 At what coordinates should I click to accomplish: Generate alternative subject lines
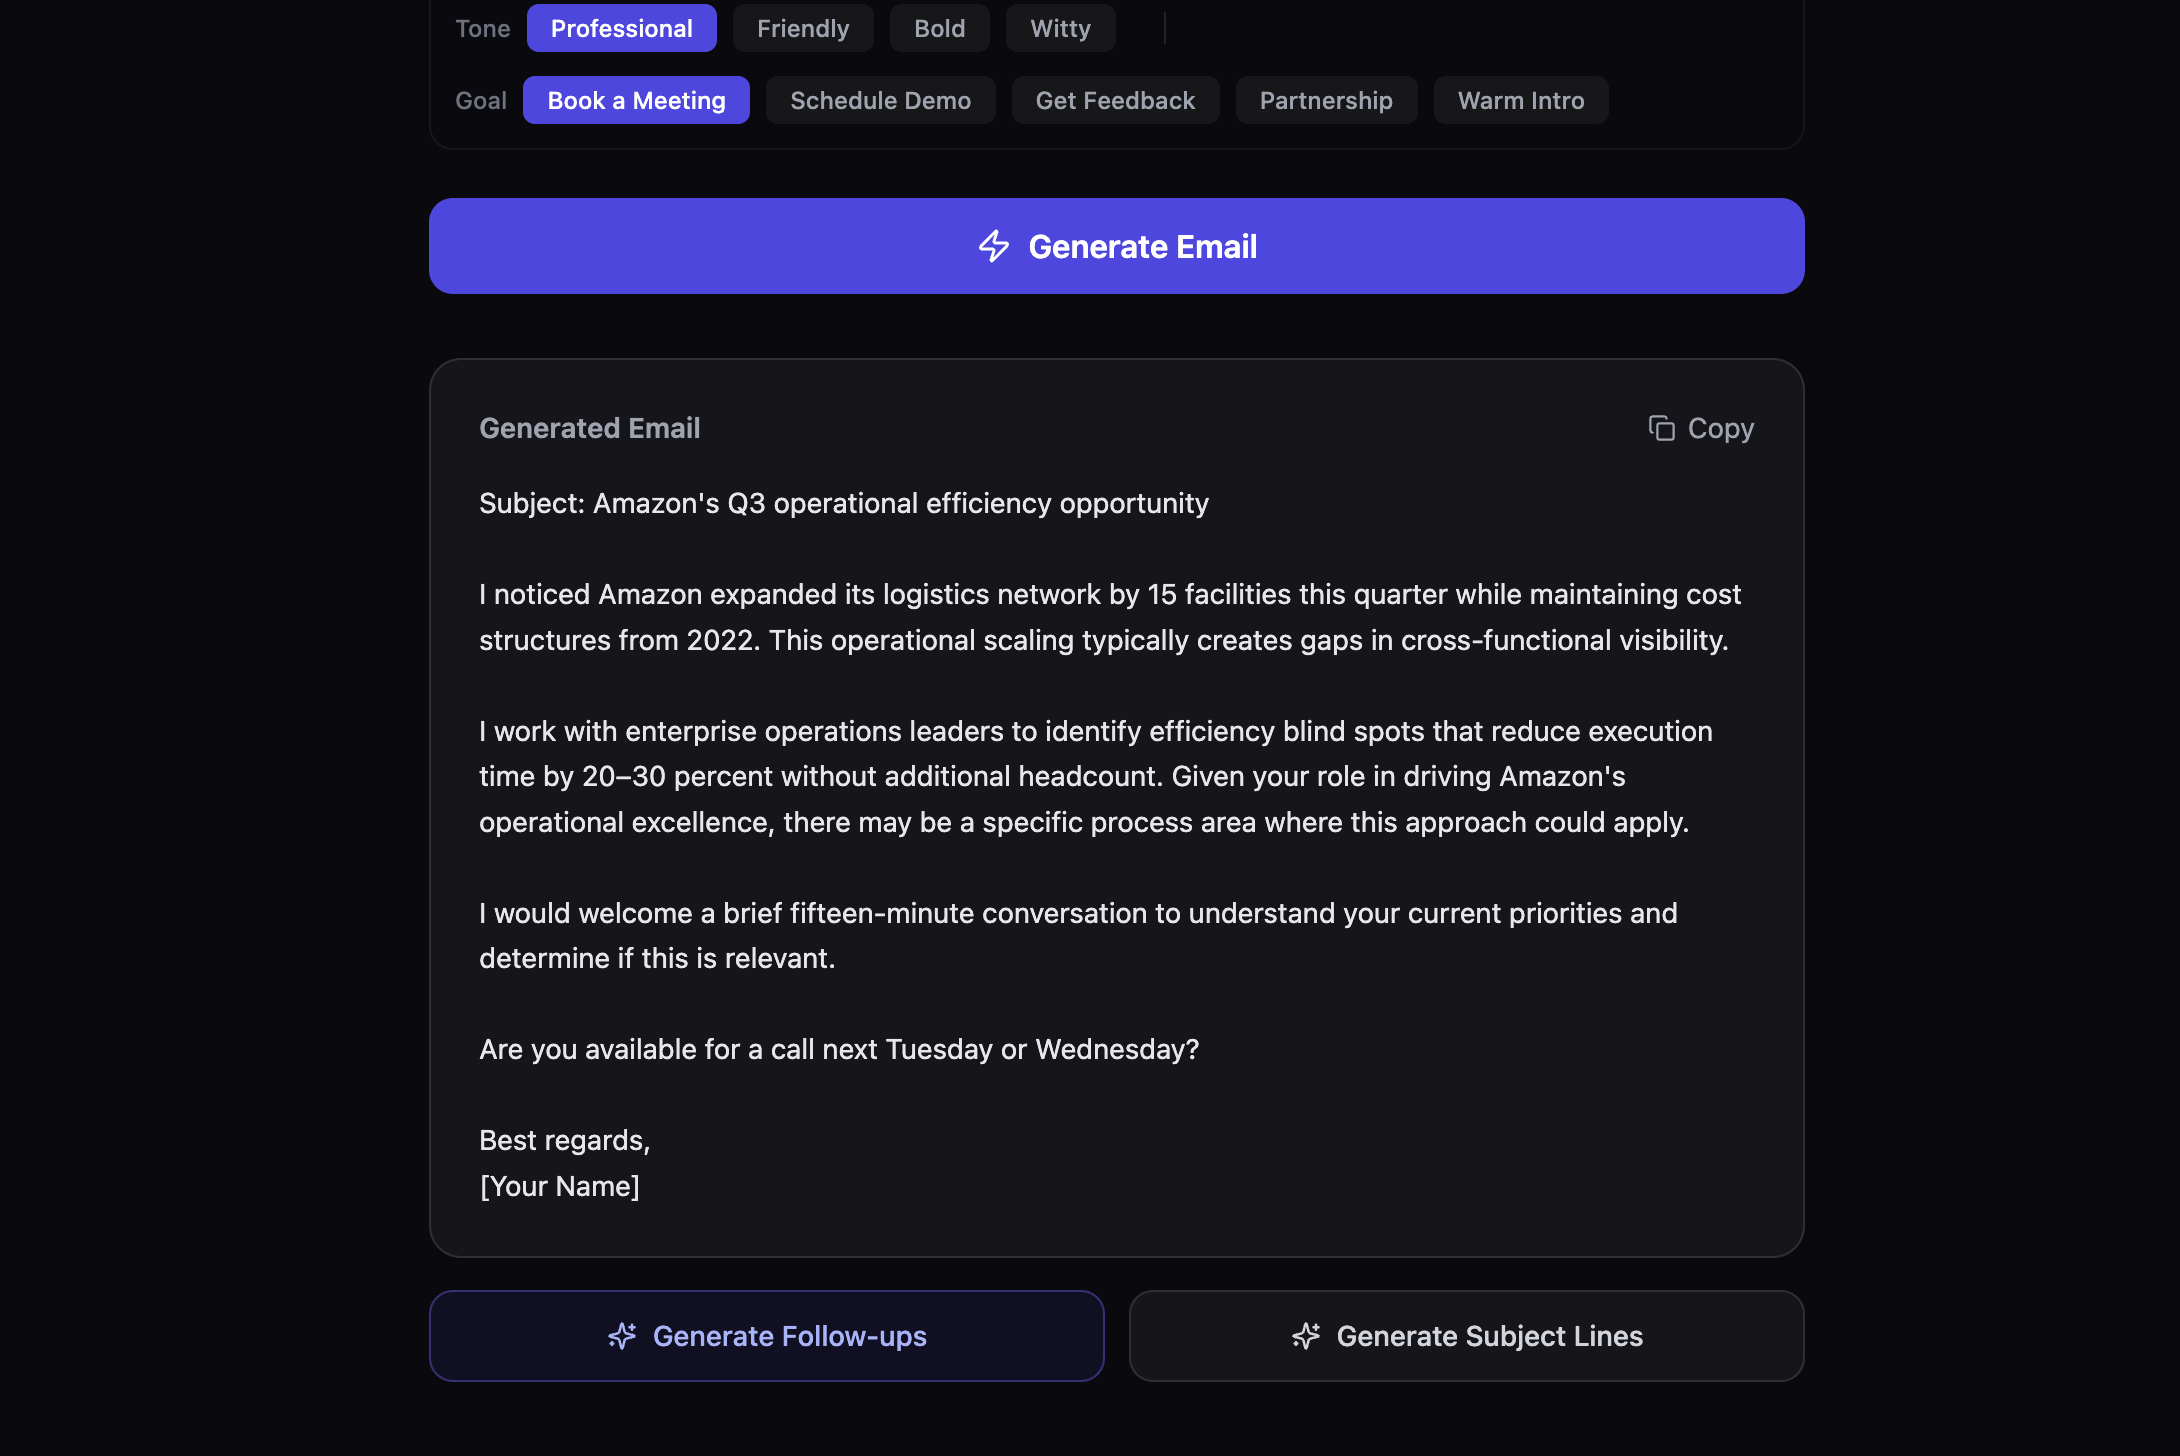[1466, 1335]
